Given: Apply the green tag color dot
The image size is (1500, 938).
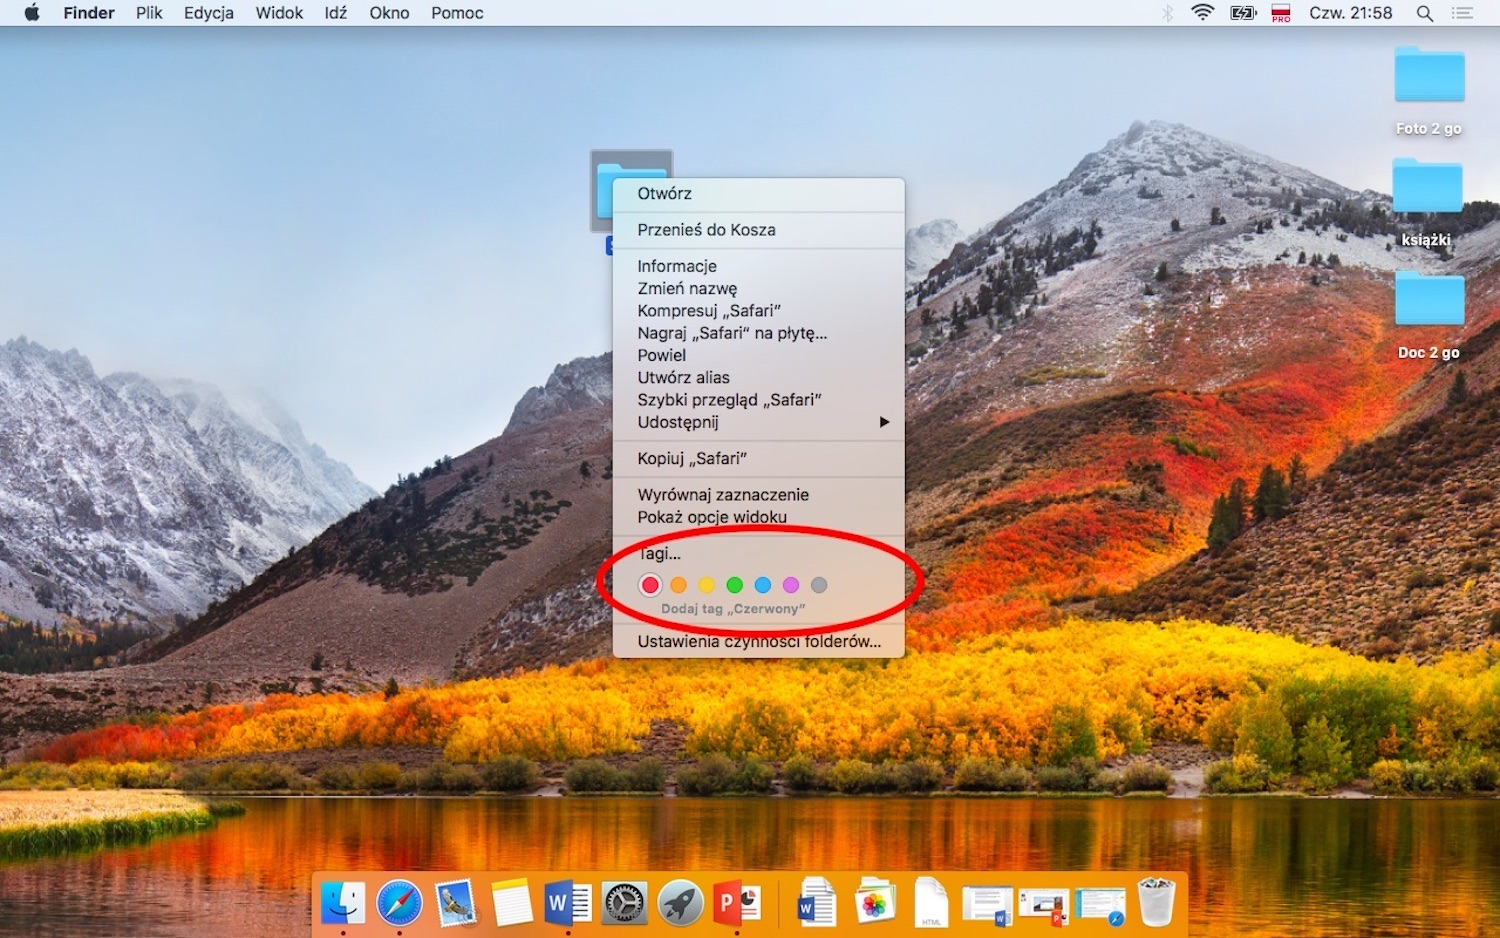Looking at the screenshot, I should pos(734,585).
